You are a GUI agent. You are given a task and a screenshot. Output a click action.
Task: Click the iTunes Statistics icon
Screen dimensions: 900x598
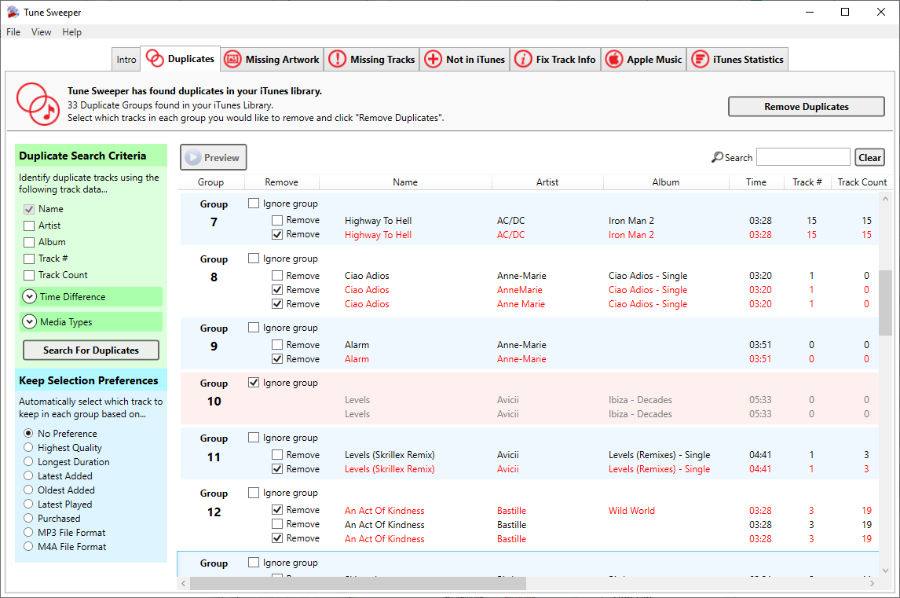[700, 59]
